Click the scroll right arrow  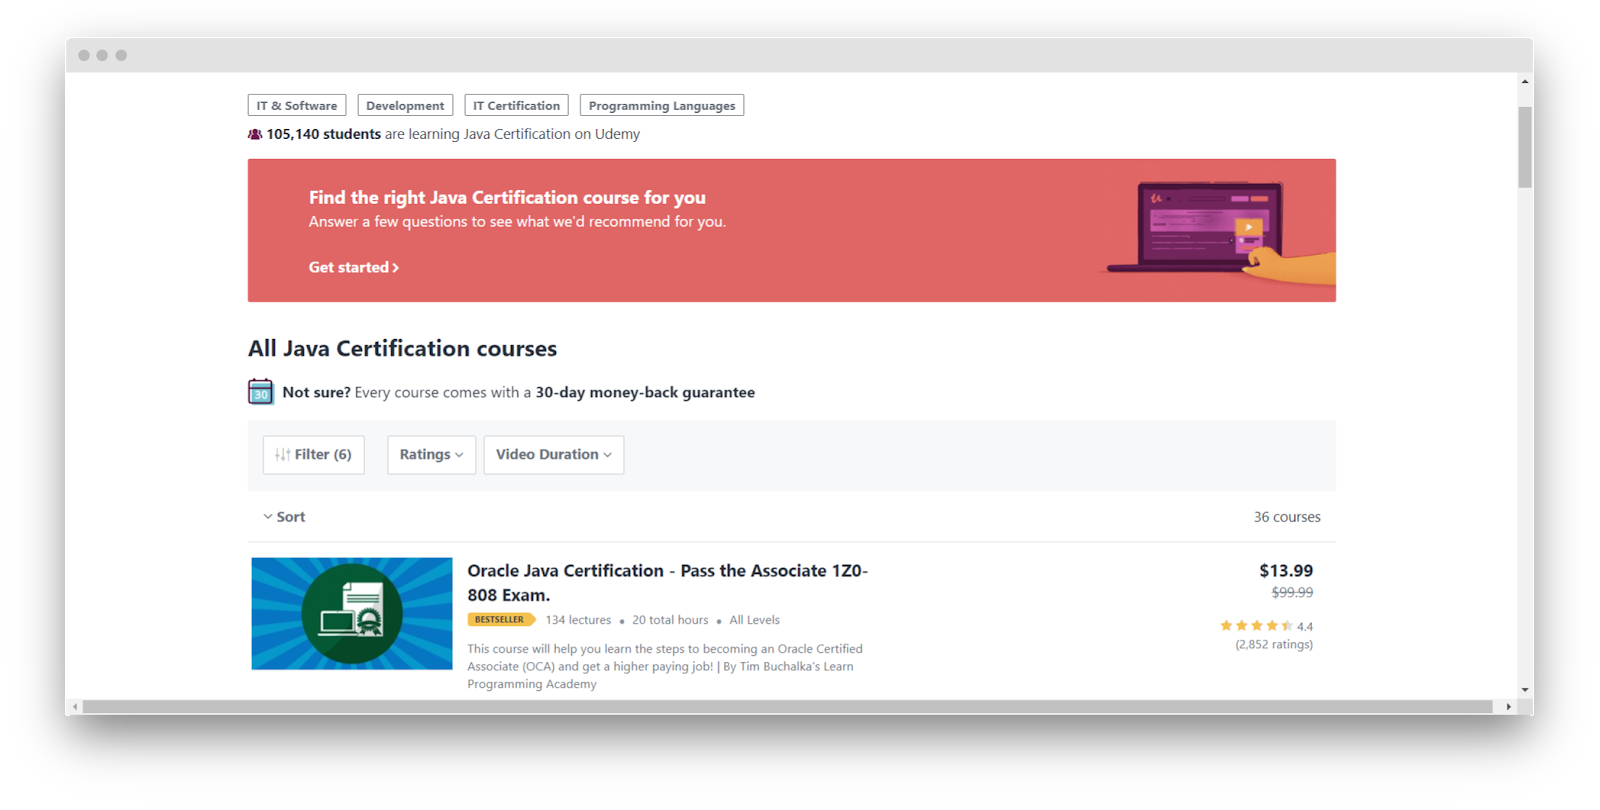tap(1509, 707)
